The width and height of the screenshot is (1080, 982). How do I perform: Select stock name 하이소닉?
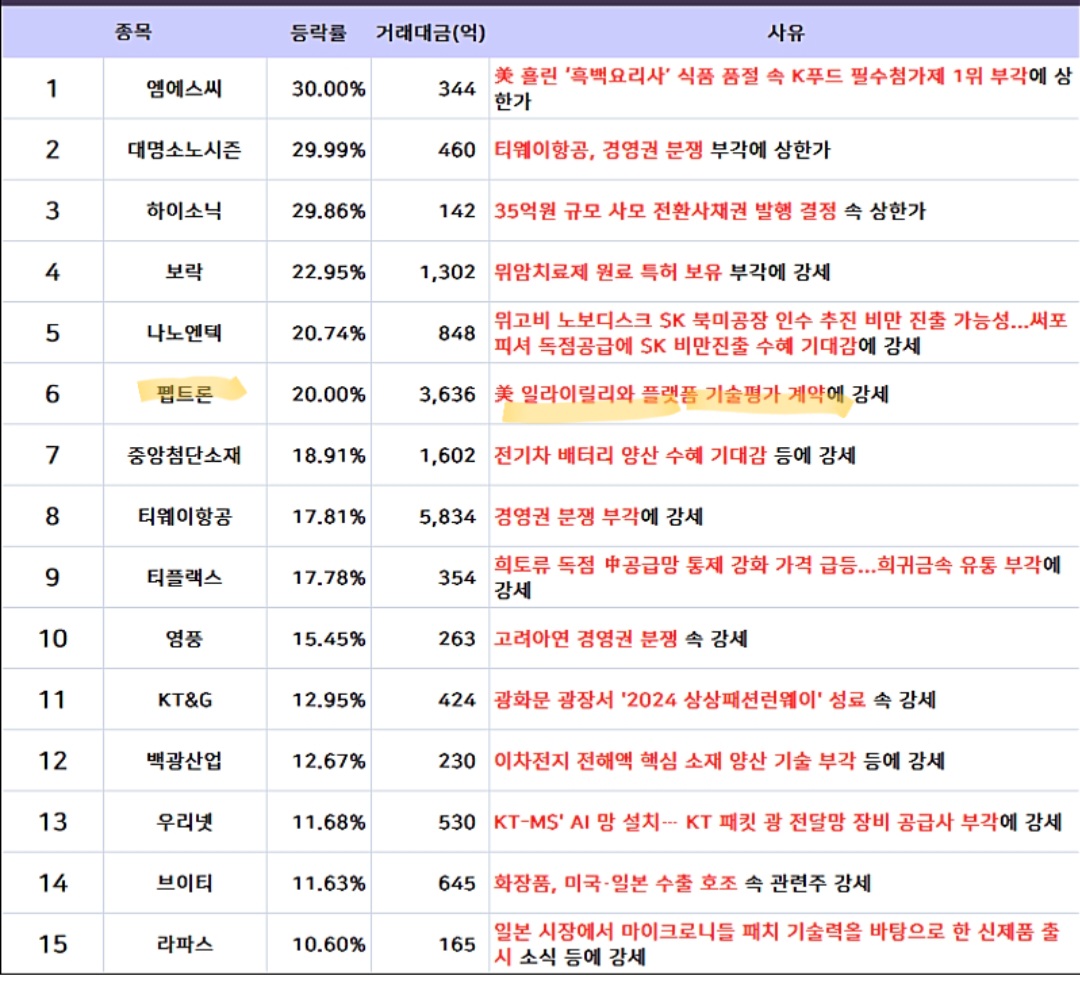184,211
